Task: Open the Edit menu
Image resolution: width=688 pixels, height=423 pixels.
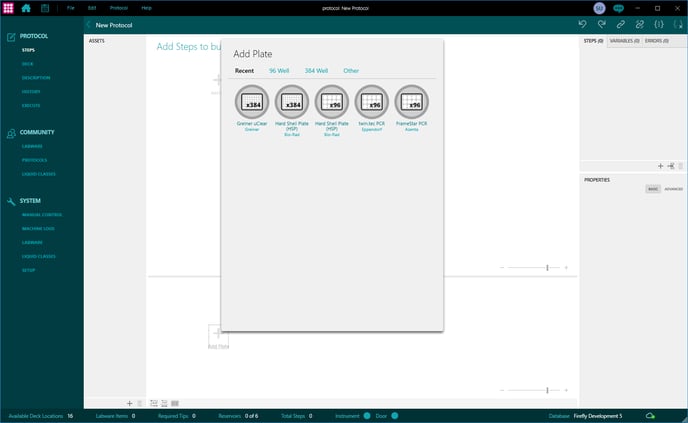Action: pyautogui.click(x=92, y=8)
